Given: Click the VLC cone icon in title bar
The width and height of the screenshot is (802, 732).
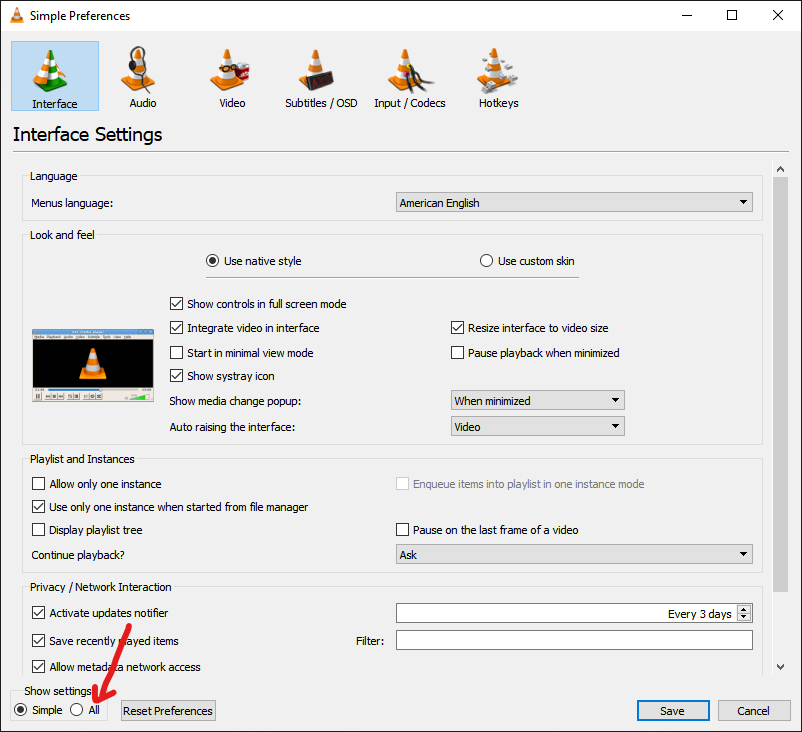Looking at the screenshot, I should [17, 16].
